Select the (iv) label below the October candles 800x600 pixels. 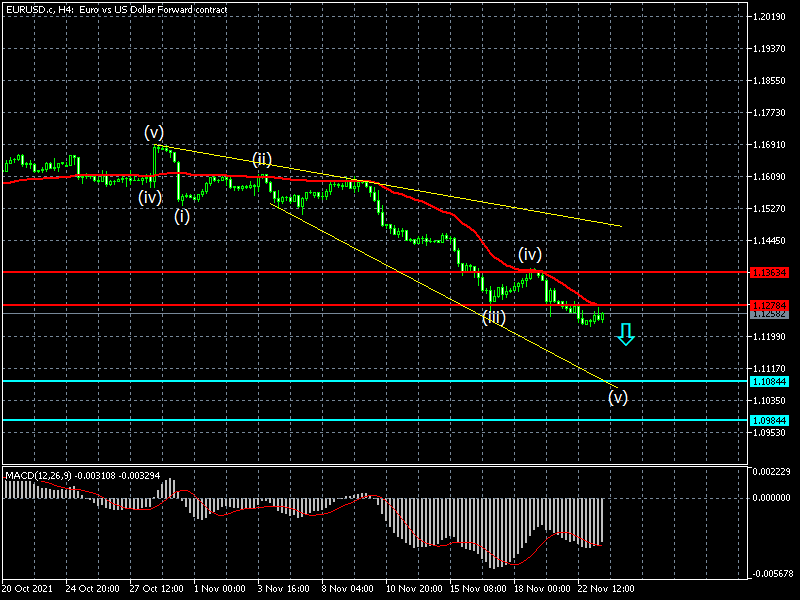pyautogui.click(x=150, y=197)
